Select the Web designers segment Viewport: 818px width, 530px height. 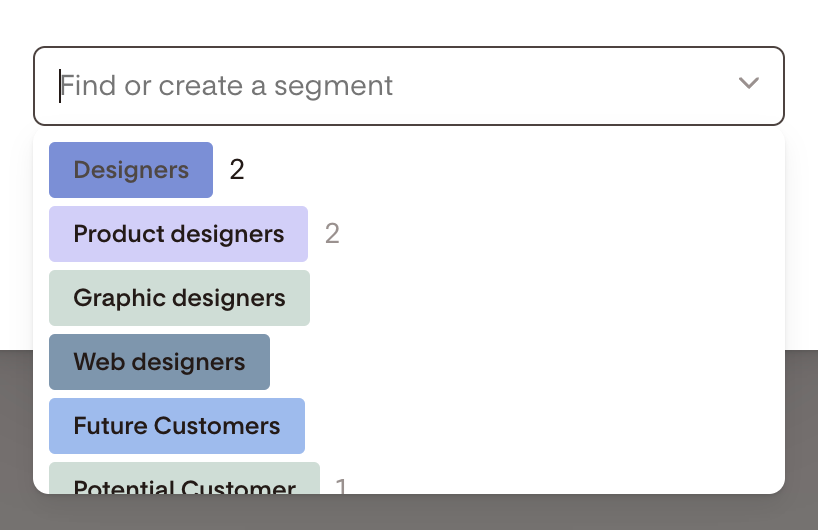(159, 362)
